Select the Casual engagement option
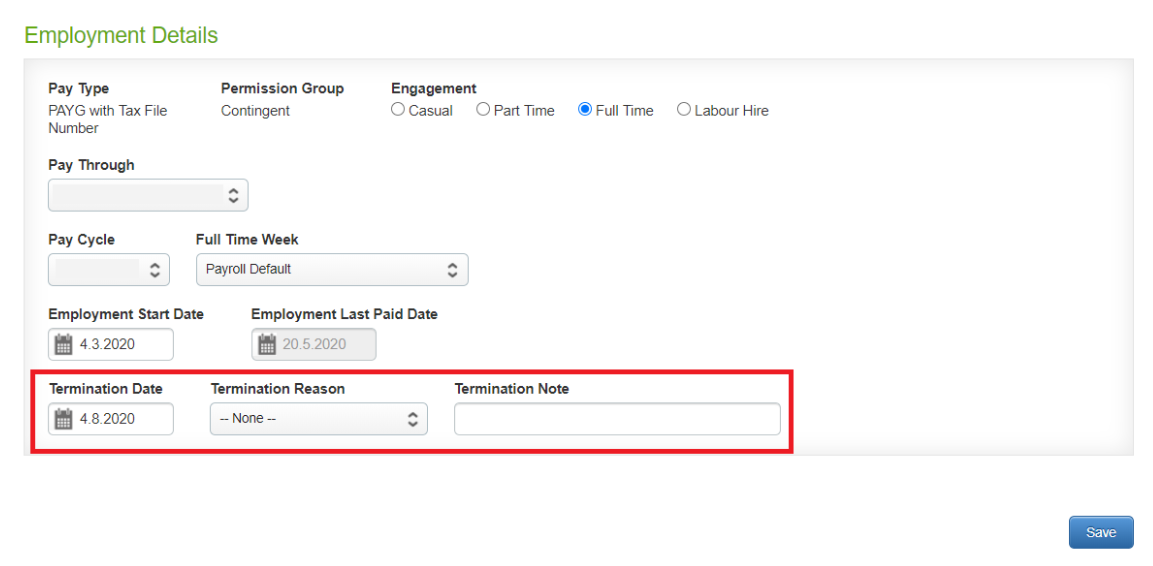Screen dimensions: 1153x566 click(398, 110)
